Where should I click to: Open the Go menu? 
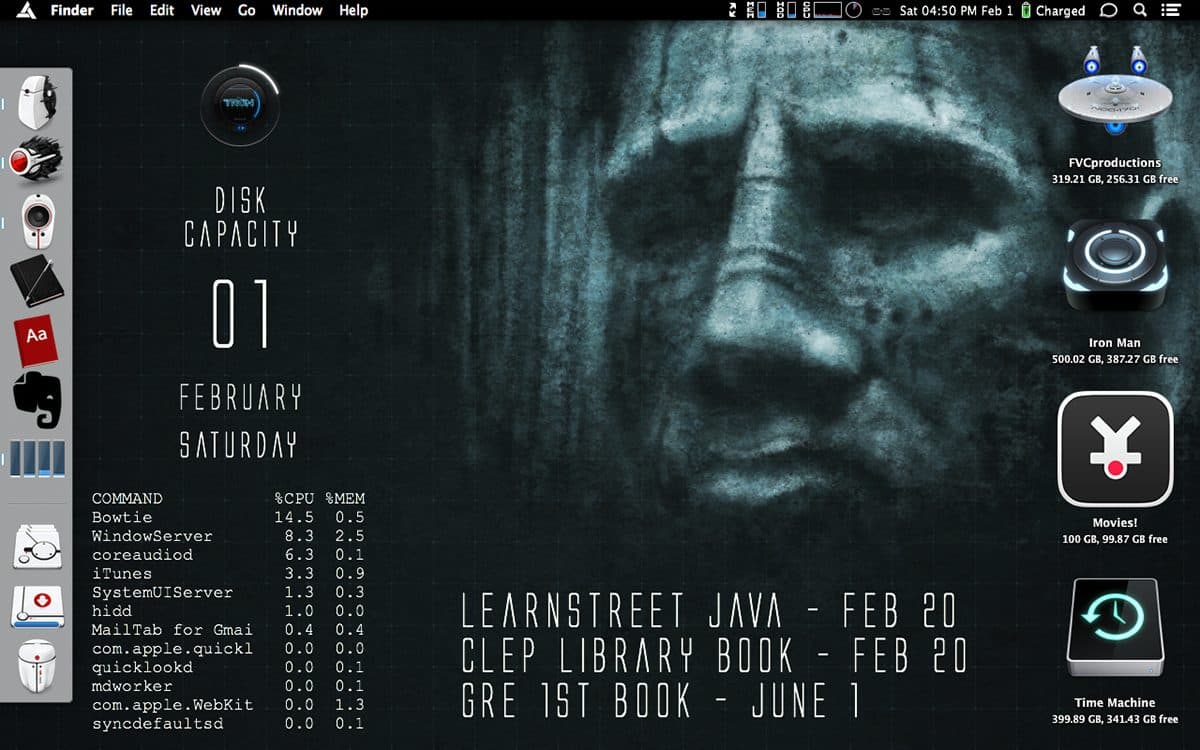[246, 11]
